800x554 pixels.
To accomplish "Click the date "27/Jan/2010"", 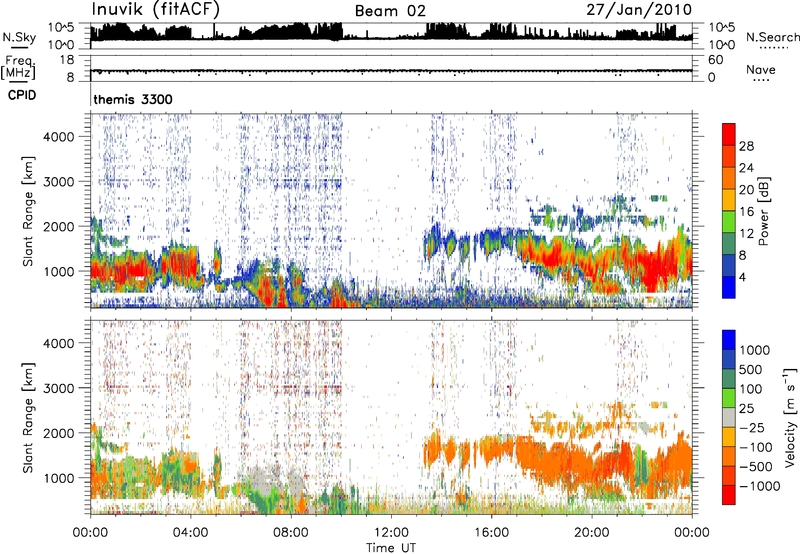I will (639, 10).
